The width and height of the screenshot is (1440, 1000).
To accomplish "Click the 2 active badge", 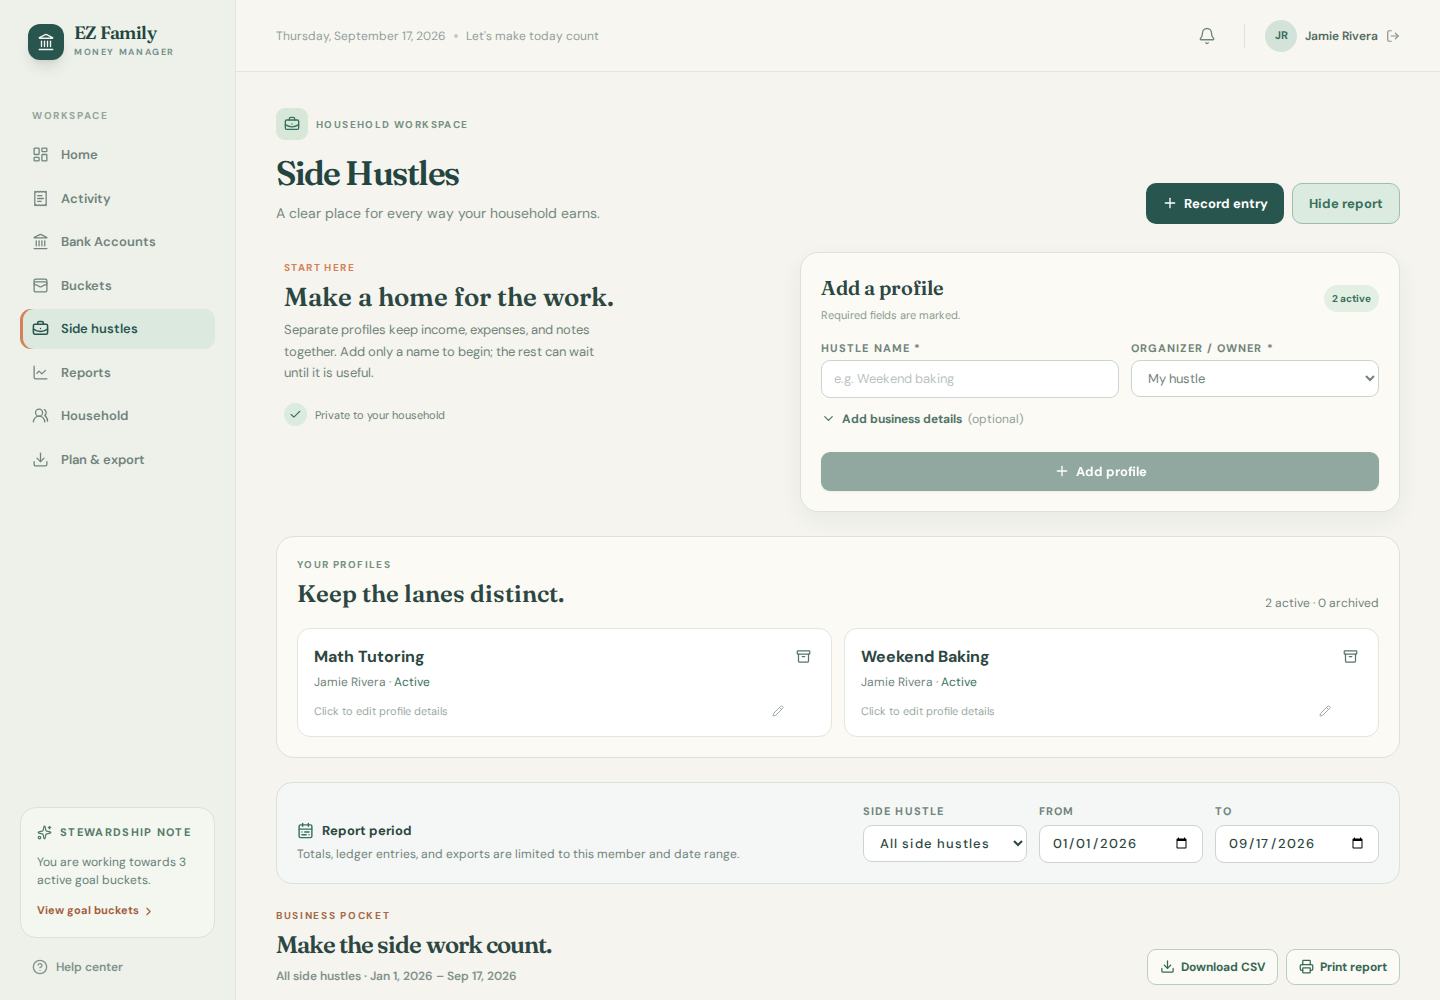I will tap(1351, 298).
